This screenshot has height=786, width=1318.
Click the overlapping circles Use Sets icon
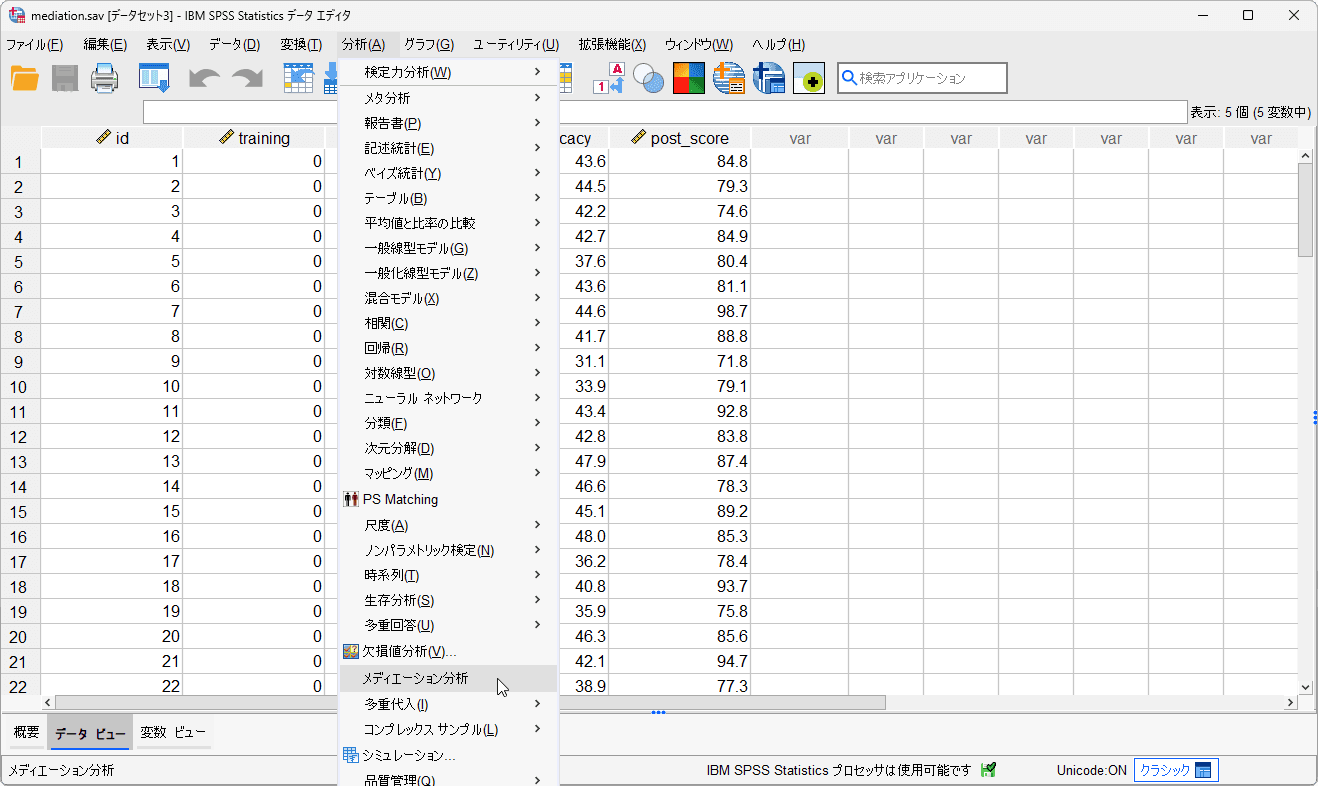point(649,78)
